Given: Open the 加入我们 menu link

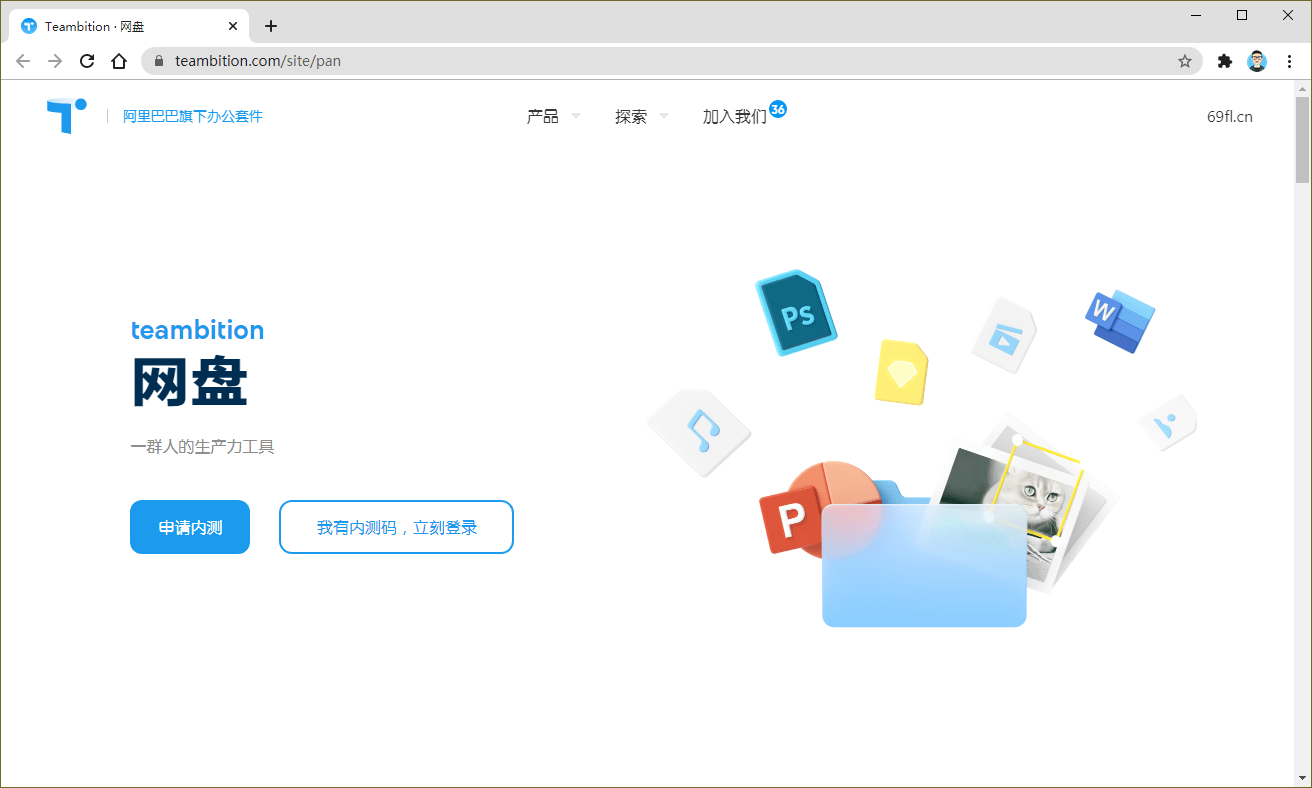Looking at the screenshot, I should 735,117.
